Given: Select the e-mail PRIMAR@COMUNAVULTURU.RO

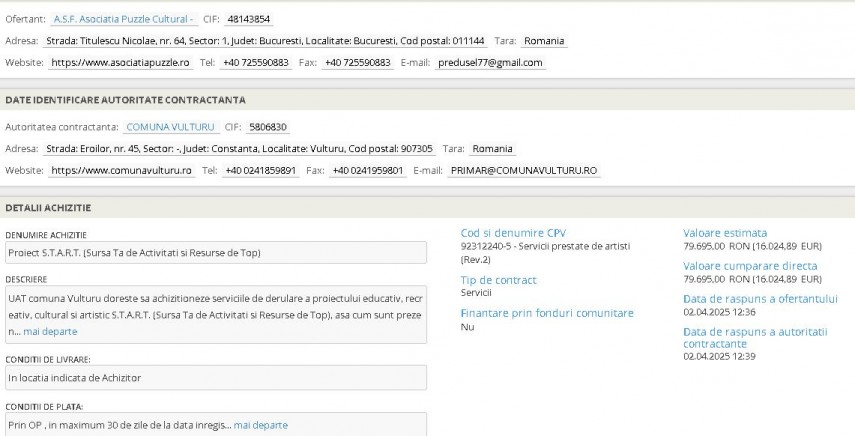Looking at the screenshot, I should [524, 171].
